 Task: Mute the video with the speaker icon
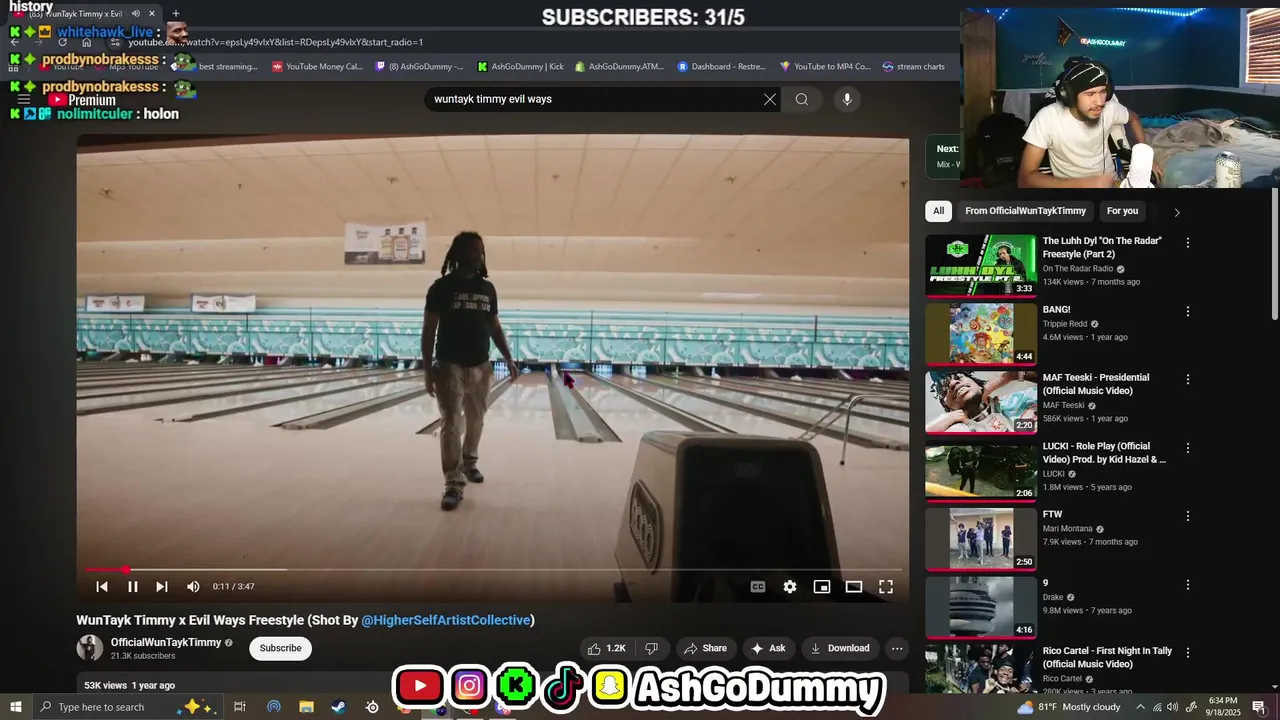tap(193, 587)
